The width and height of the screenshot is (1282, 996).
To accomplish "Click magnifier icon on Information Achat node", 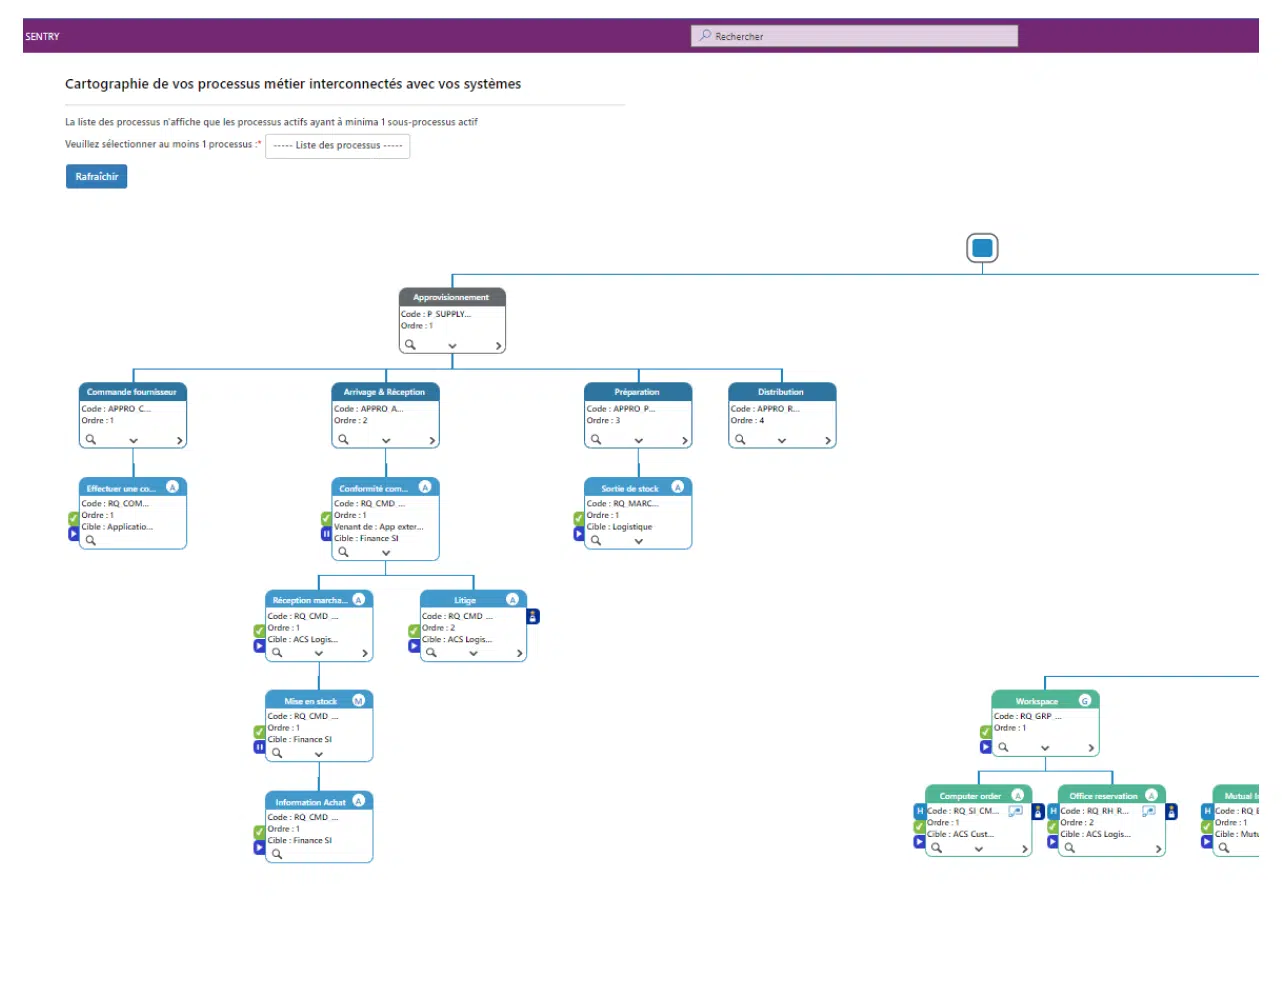I will click(277, 854).
